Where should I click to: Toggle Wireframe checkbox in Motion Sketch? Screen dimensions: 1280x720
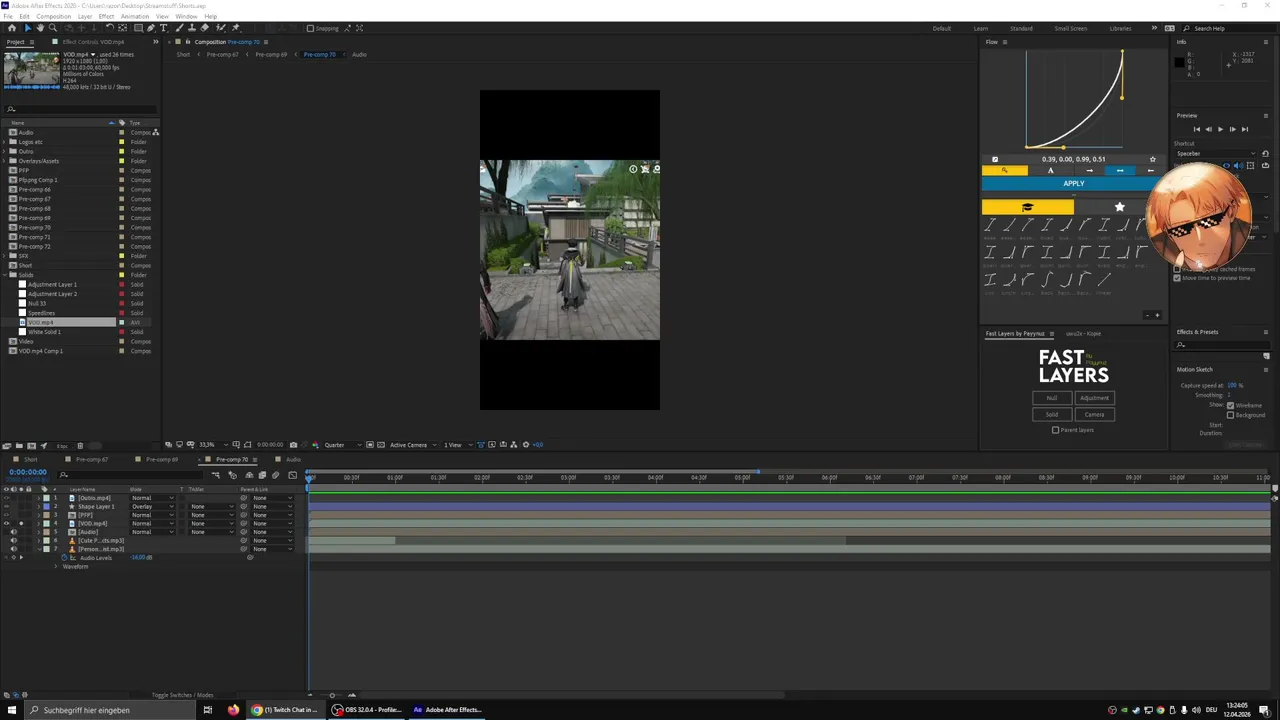pos(1230,405)
